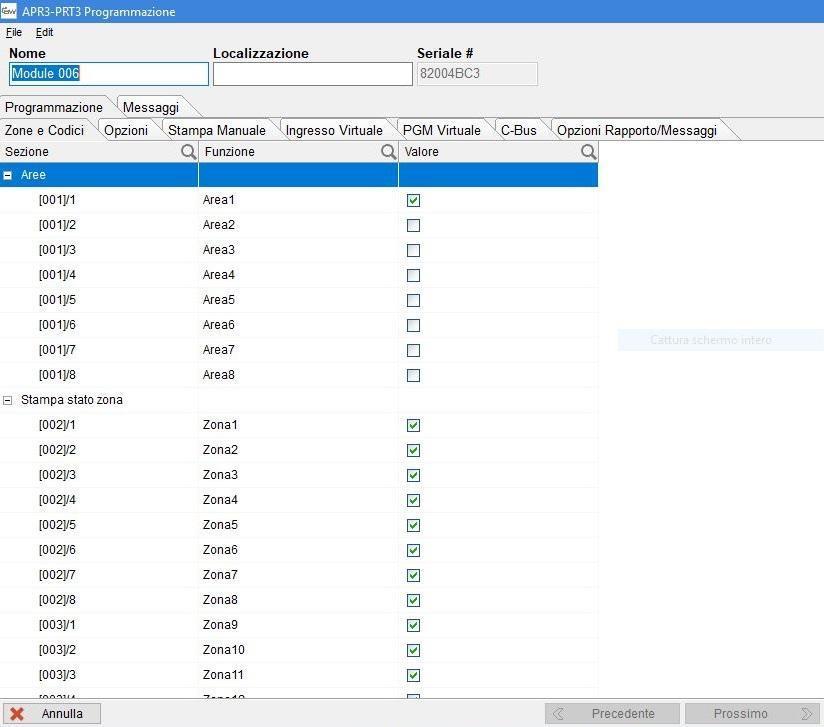This screenshot has height=727, width=824.
Task: Click the Precedente button
Action: (612, 713)
